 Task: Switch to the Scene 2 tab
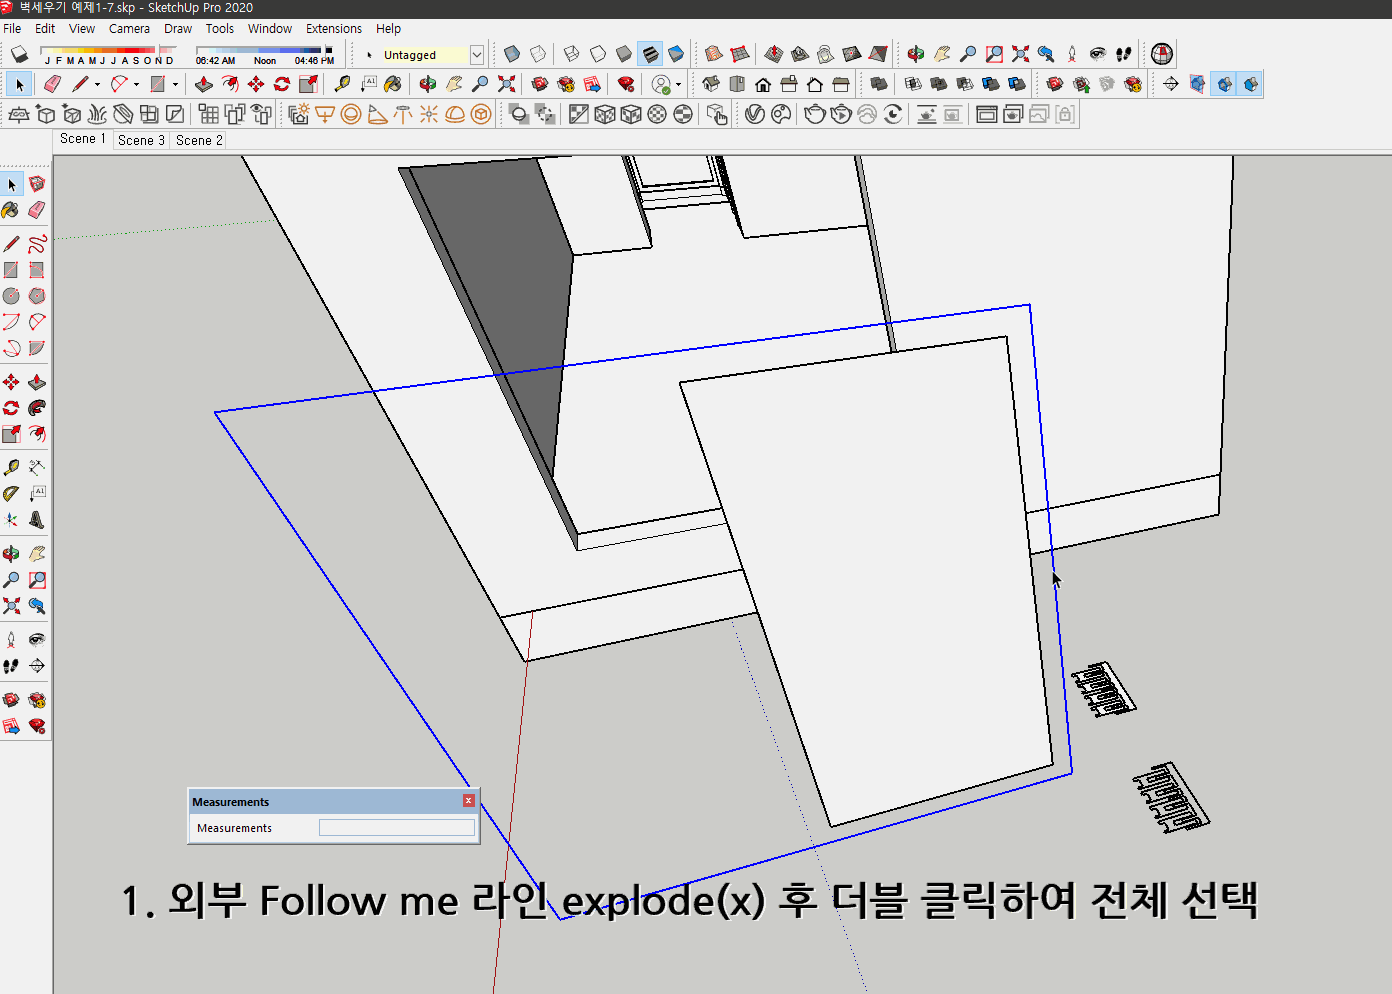(x=198, y=140)
